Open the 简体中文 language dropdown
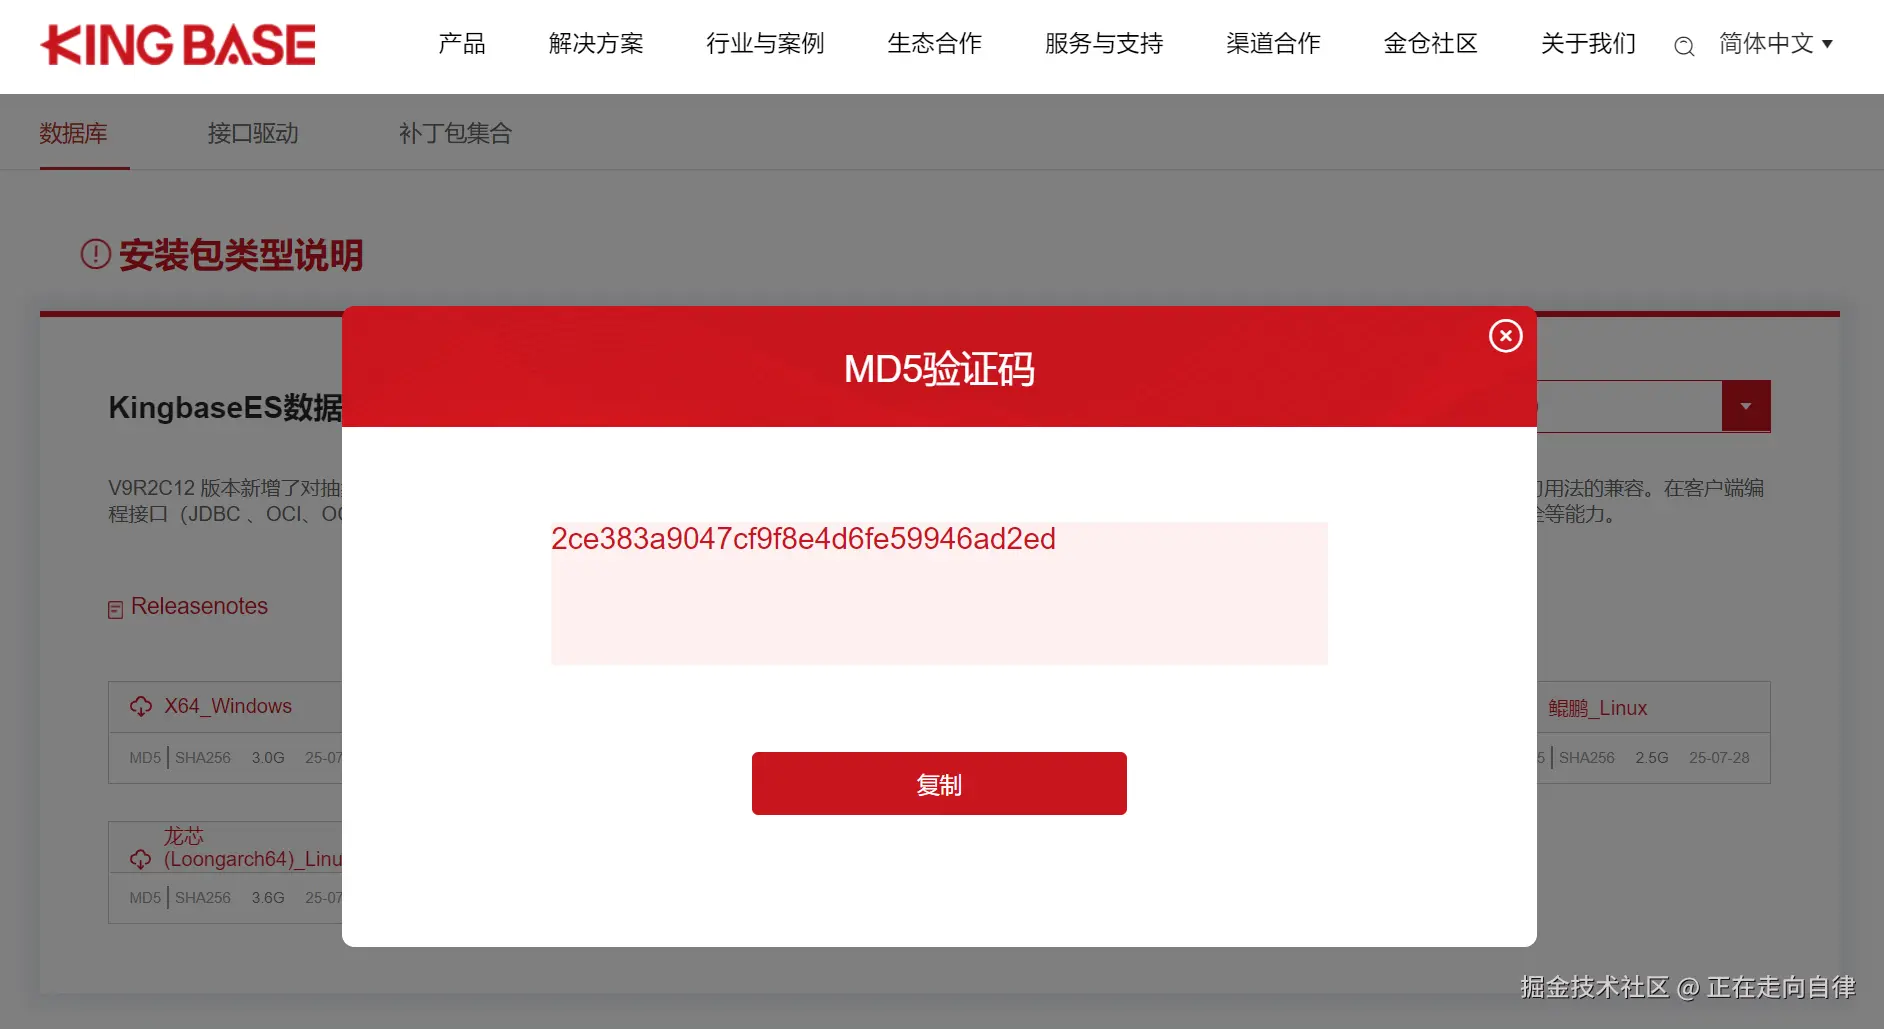The height and width of the screenshot is (1029, 1884). pos(1776,44)
